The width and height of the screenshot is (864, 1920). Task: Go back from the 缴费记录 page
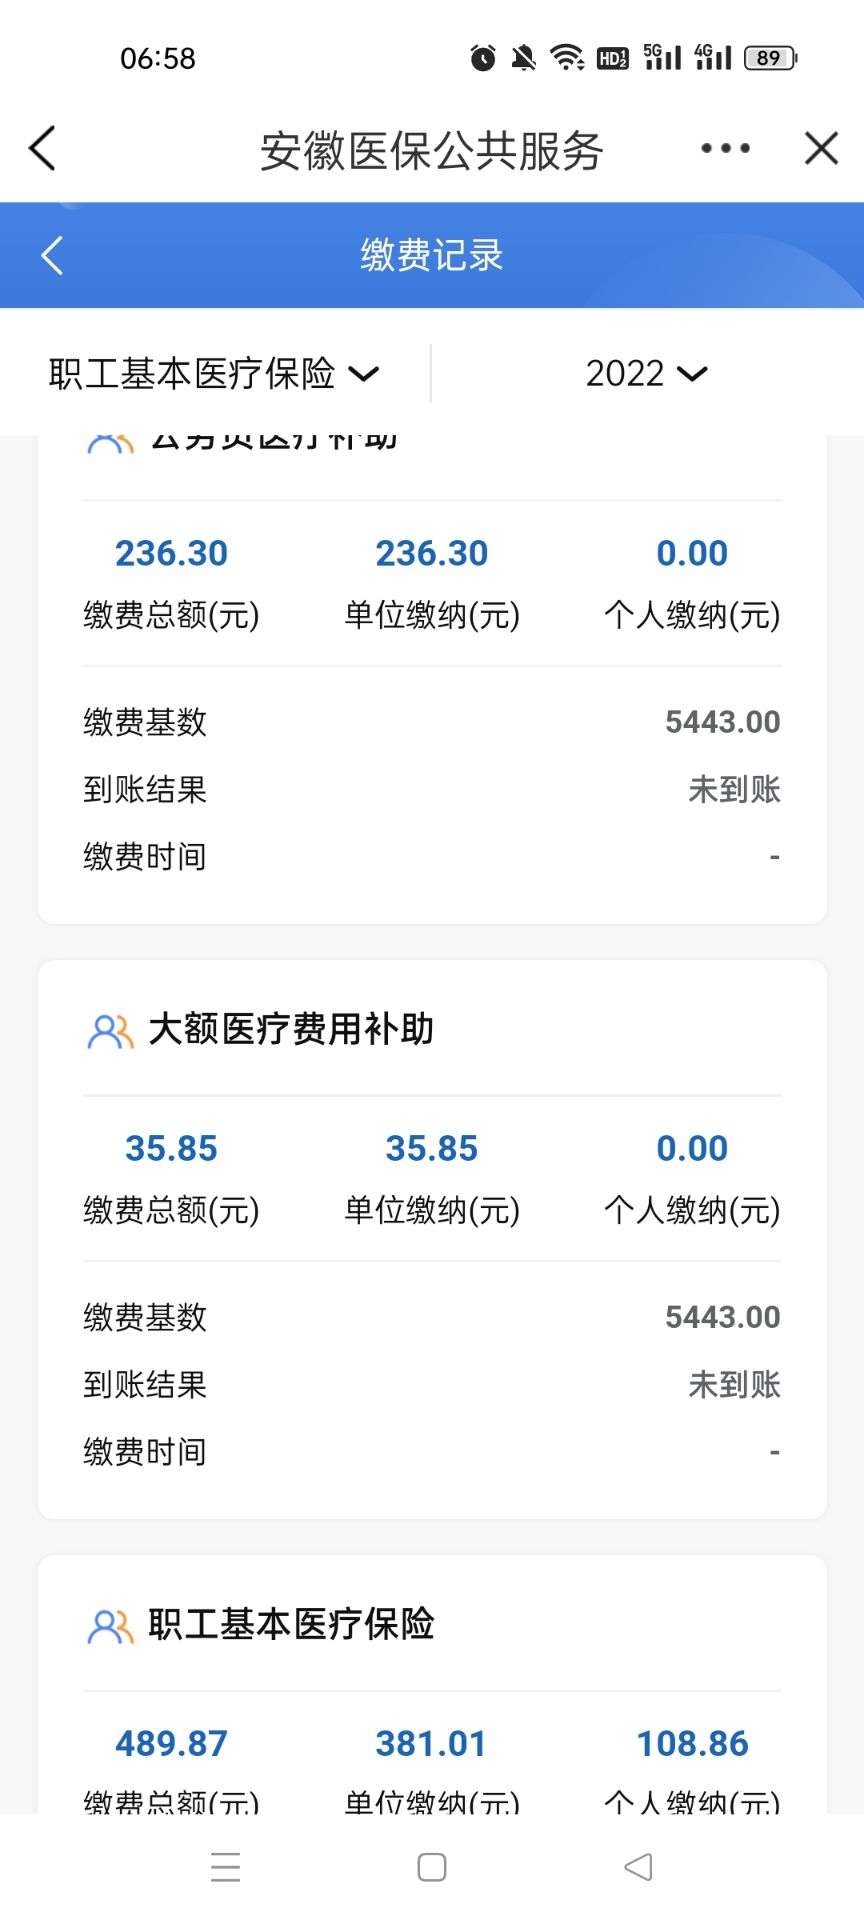point(52,255)
